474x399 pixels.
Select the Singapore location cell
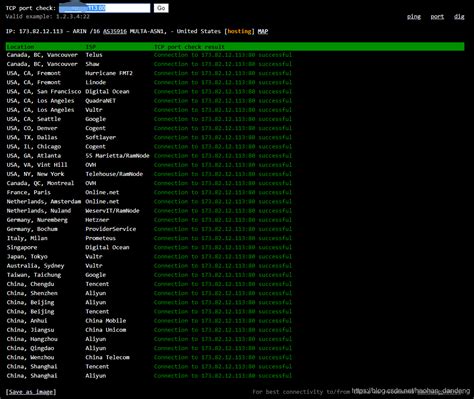coord(22,247)
